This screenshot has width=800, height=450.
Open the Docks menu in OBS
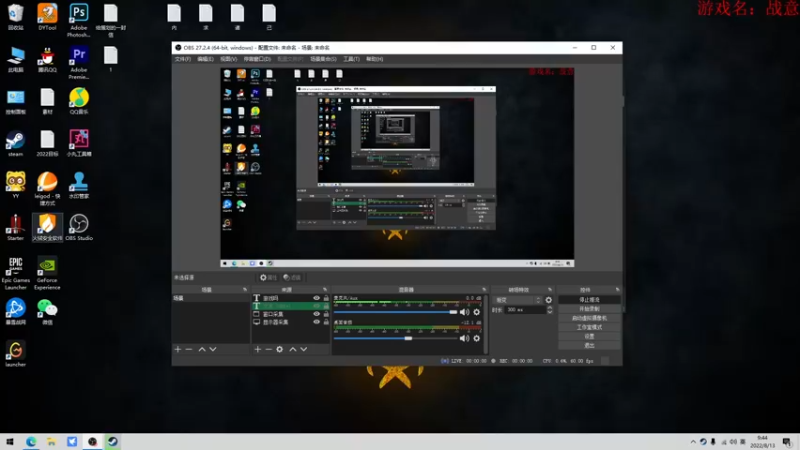click(x=257, y=59)
